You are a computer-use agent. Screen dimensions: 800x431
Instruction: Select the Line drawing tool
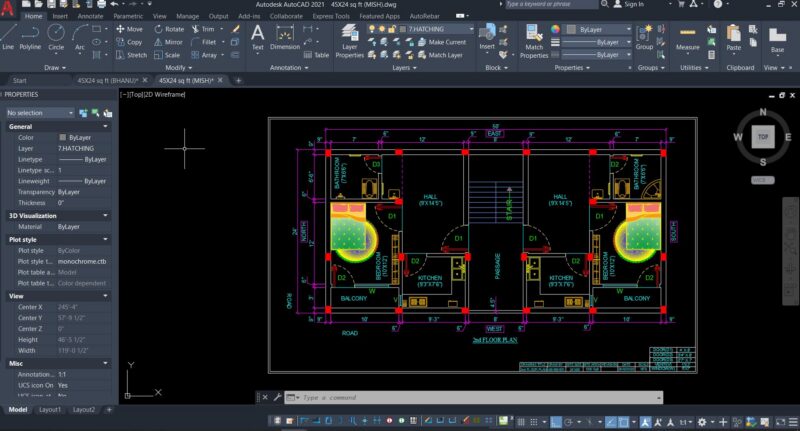click(8, 37)
